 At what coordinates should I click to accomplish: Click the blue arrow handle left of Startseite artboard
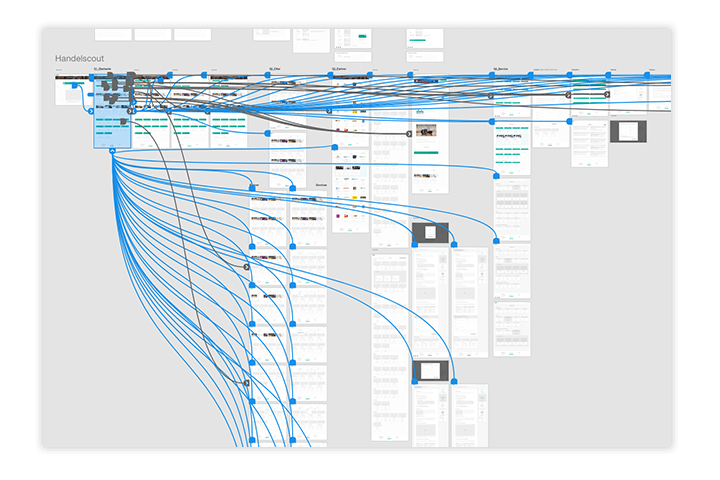click(90, 112)
